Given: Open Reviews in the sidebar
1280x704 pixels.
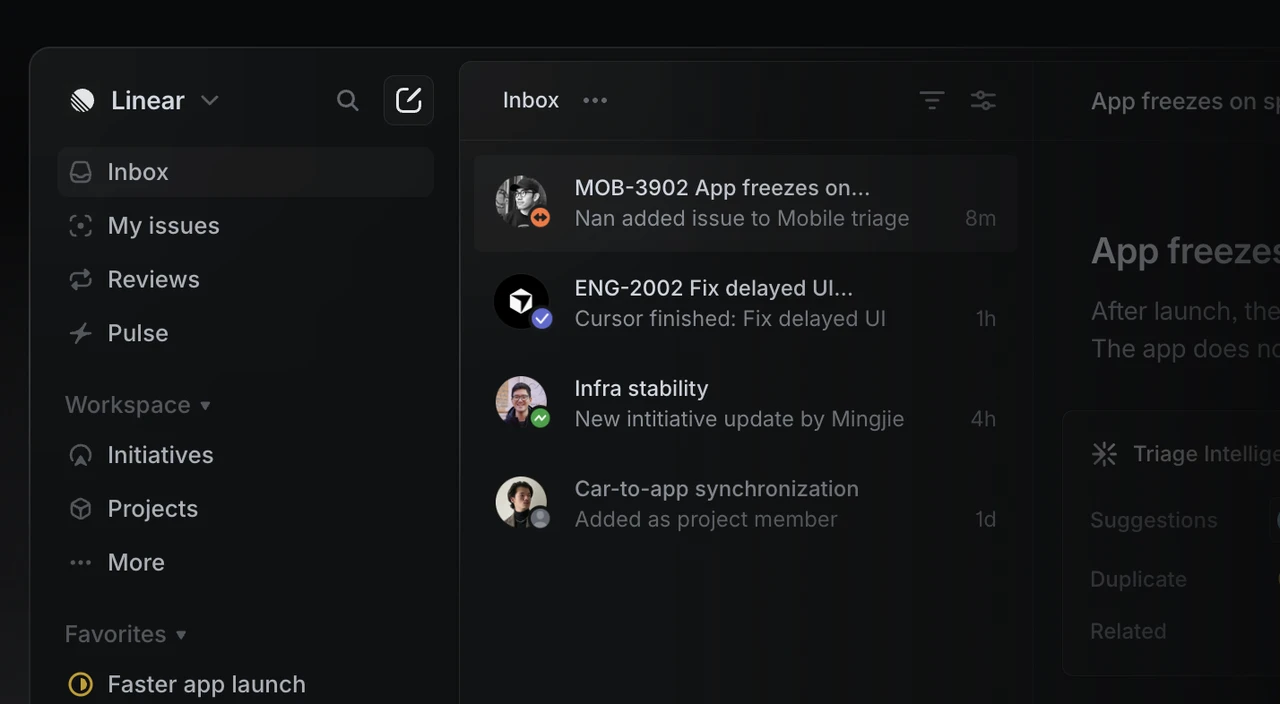Looking at the screenshot, I should click(153, 280).
